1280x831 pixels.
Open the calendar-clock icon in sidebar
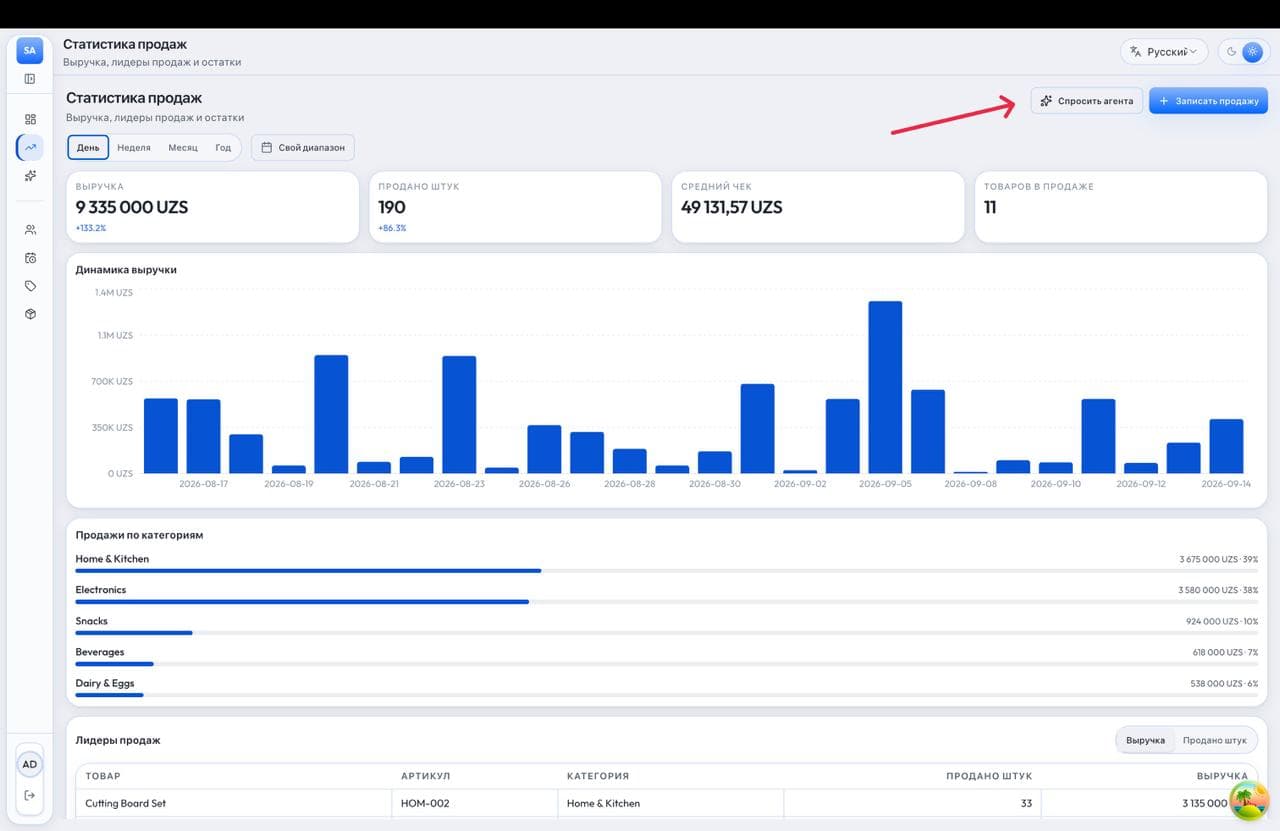[x=30, y=258]
